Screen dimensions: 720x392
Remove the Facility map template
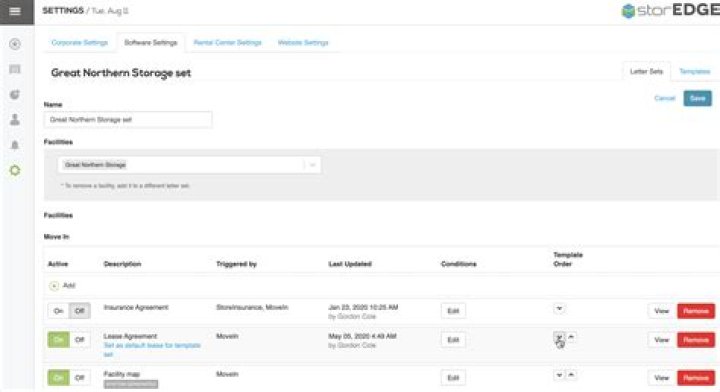(696, 377)
